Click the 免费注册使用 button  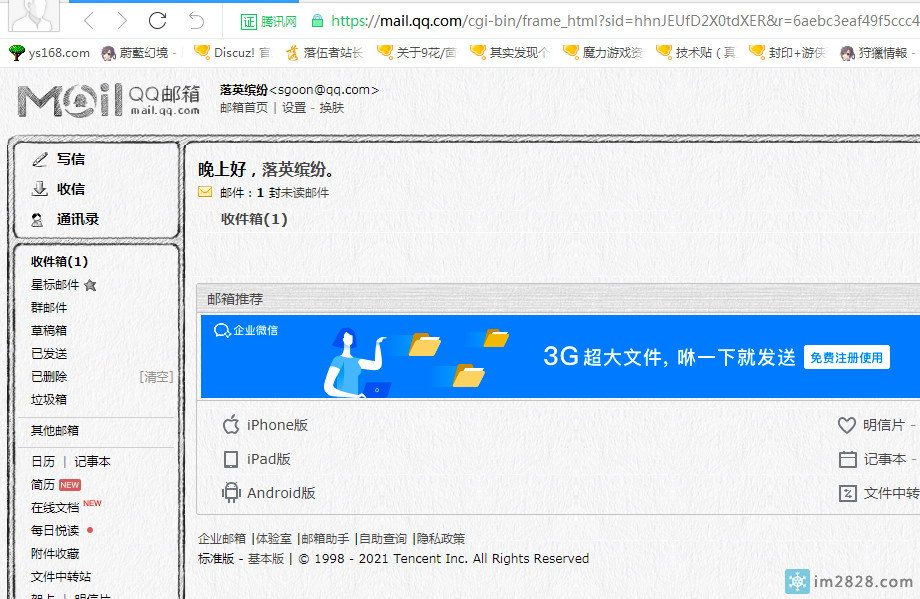(847, 357)
